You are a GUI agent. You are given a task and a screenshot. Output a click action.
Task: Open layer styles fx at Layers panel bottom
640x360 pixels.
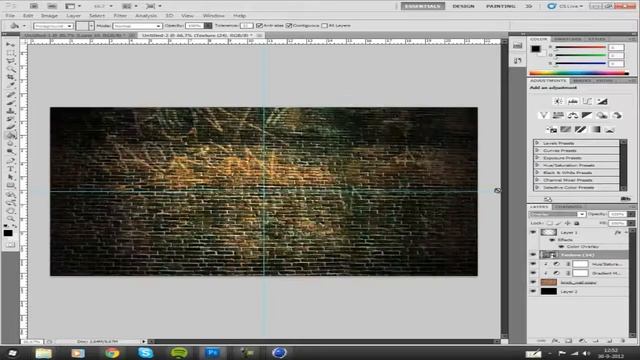[555, 340]
